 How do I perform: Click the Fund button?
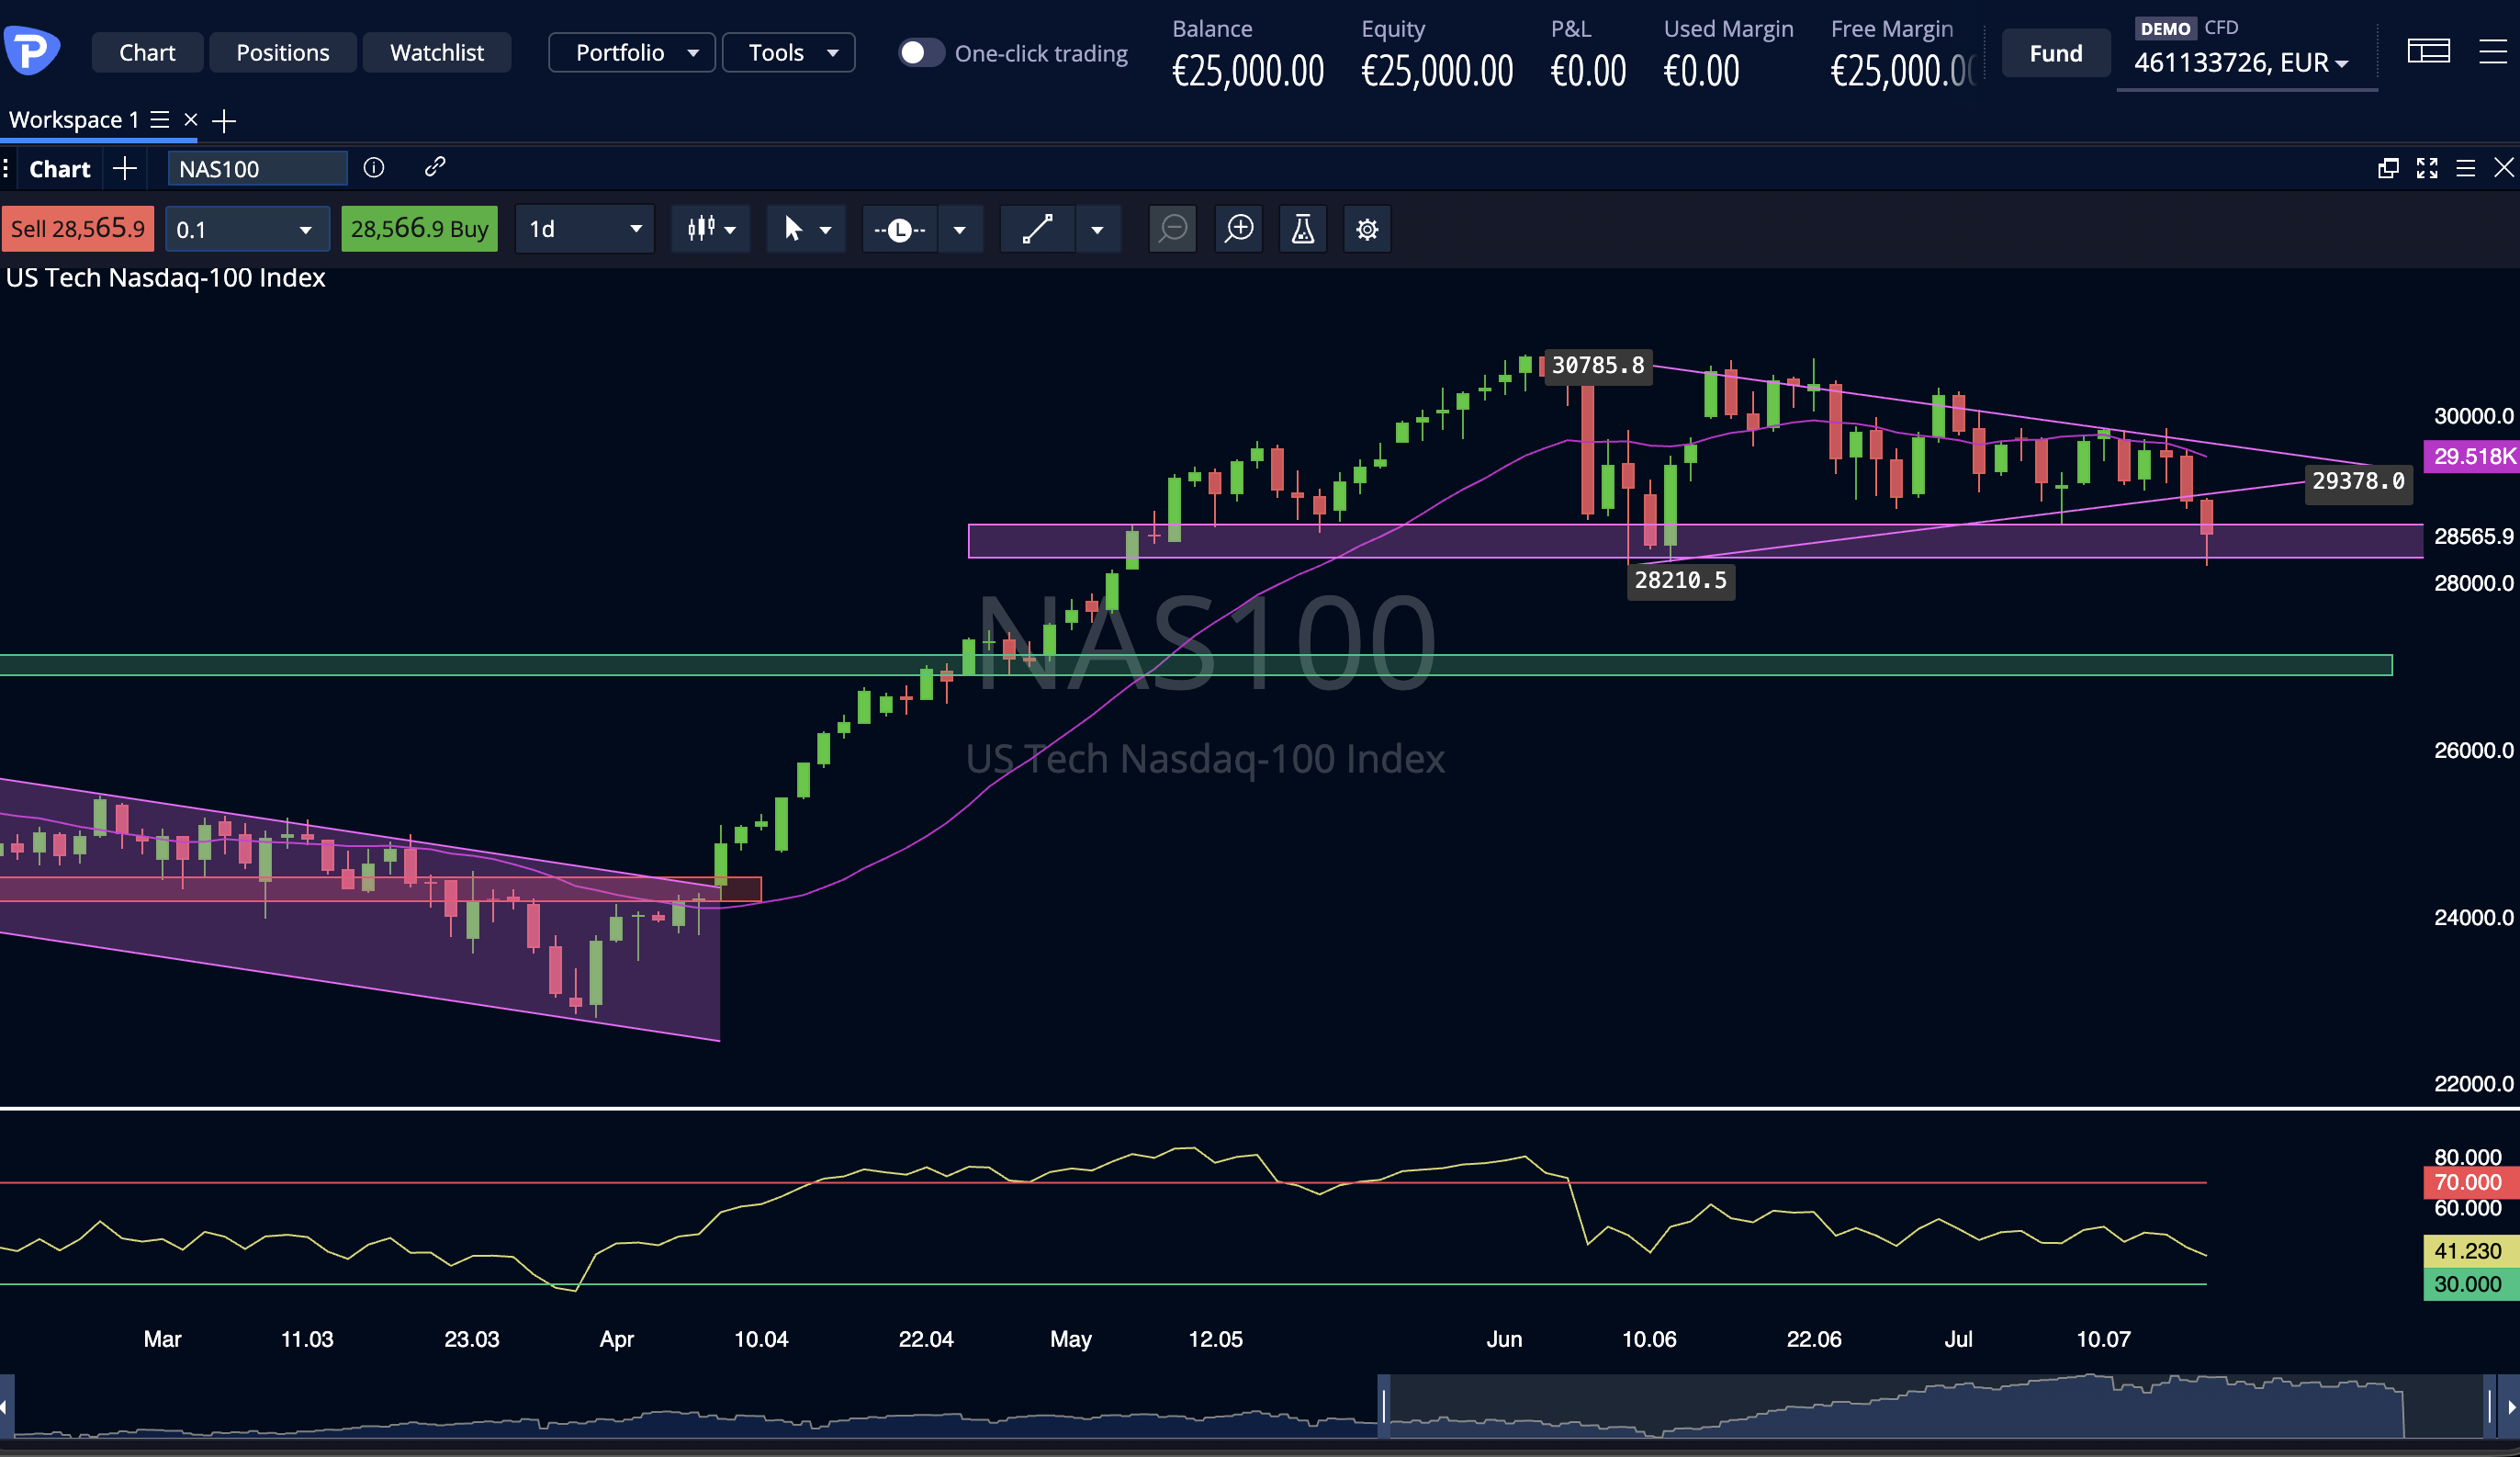point(2056,53)
